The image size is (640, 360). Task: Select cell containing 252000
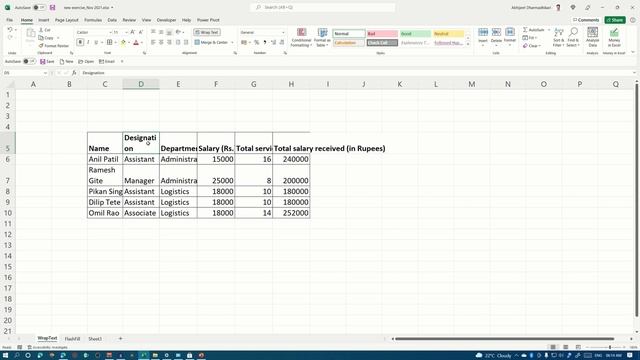[x=291, y=213]
